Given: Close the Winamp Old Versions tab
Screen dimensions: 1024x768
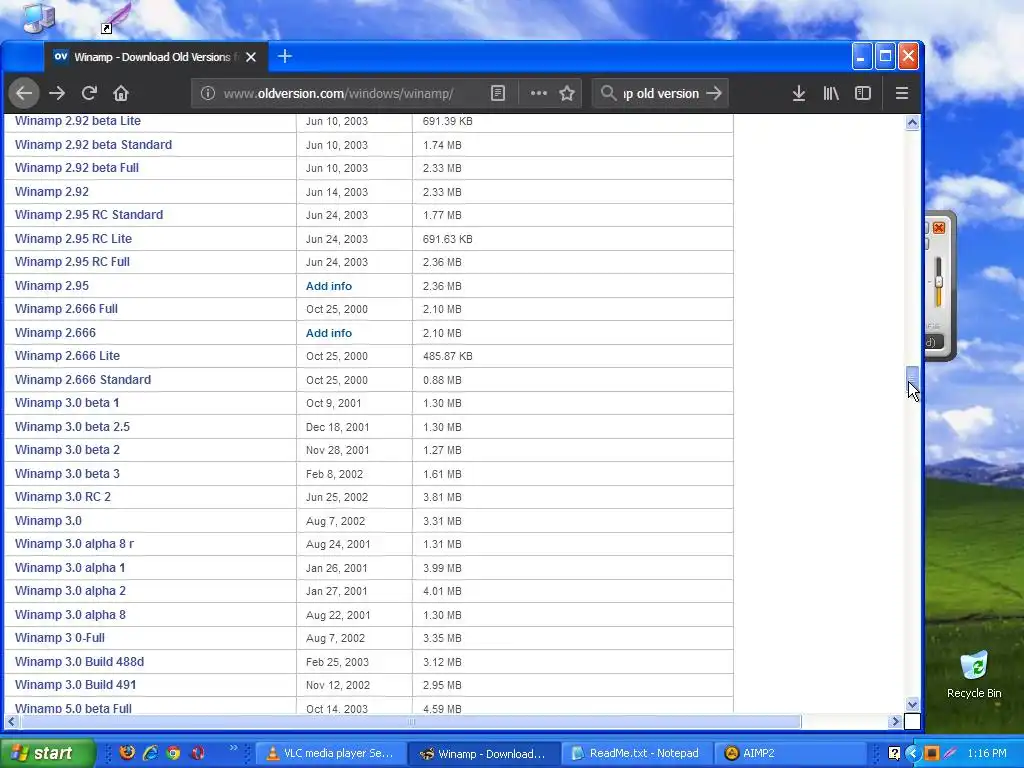Looking at the screenshot, I should pyautogui.click(x=251, y=57).
